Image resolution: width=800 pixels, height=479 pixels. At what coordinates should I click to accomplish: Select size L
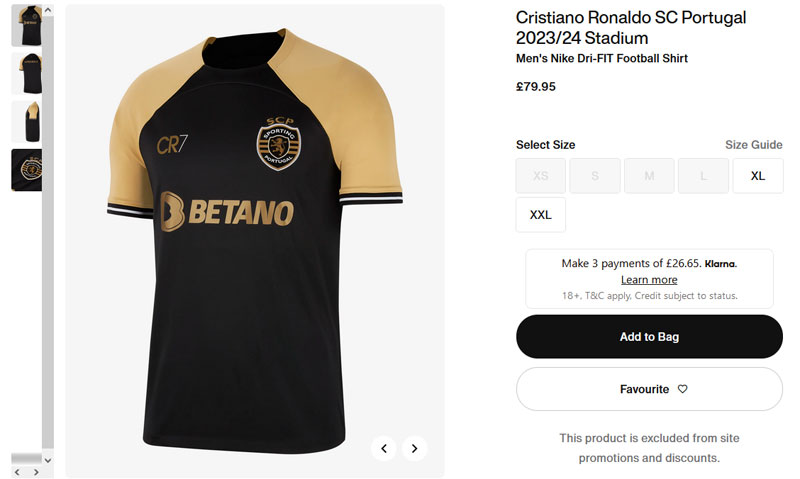[703, 176]
